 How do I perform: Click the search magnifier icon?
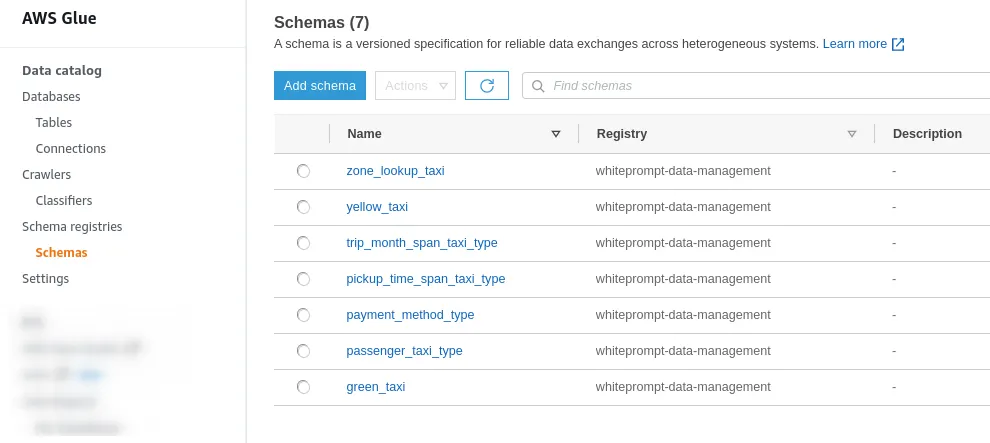pos(538,86)
